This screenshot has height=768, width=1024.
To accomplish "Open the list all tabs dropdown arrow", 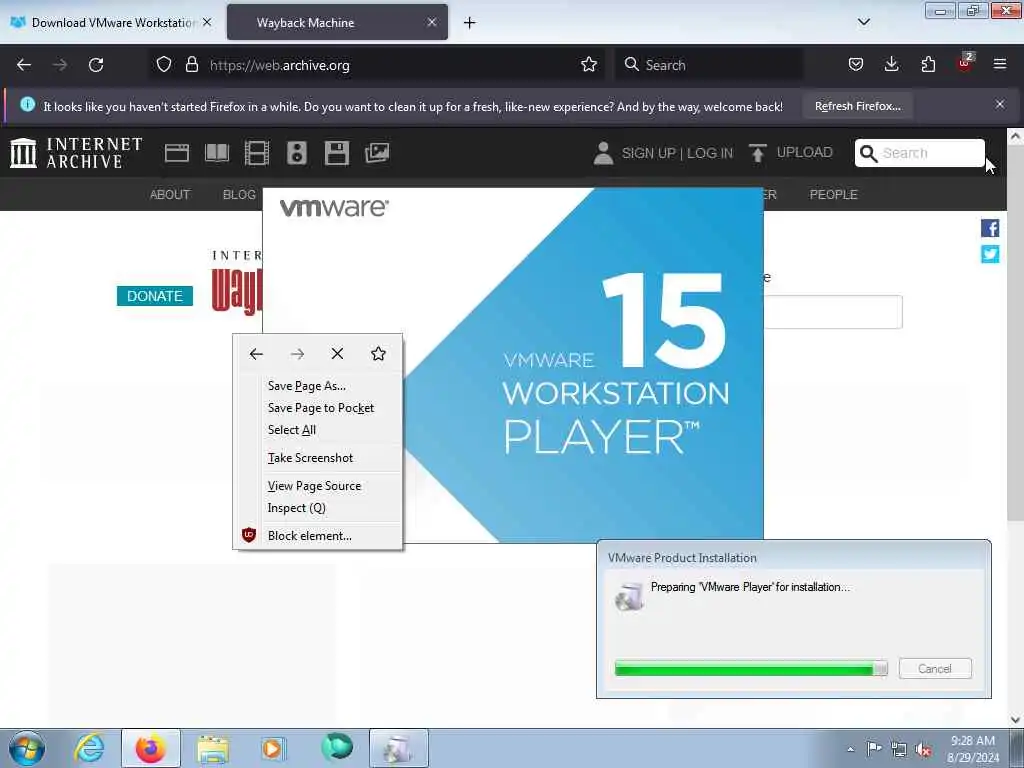I will pos(864,22).
